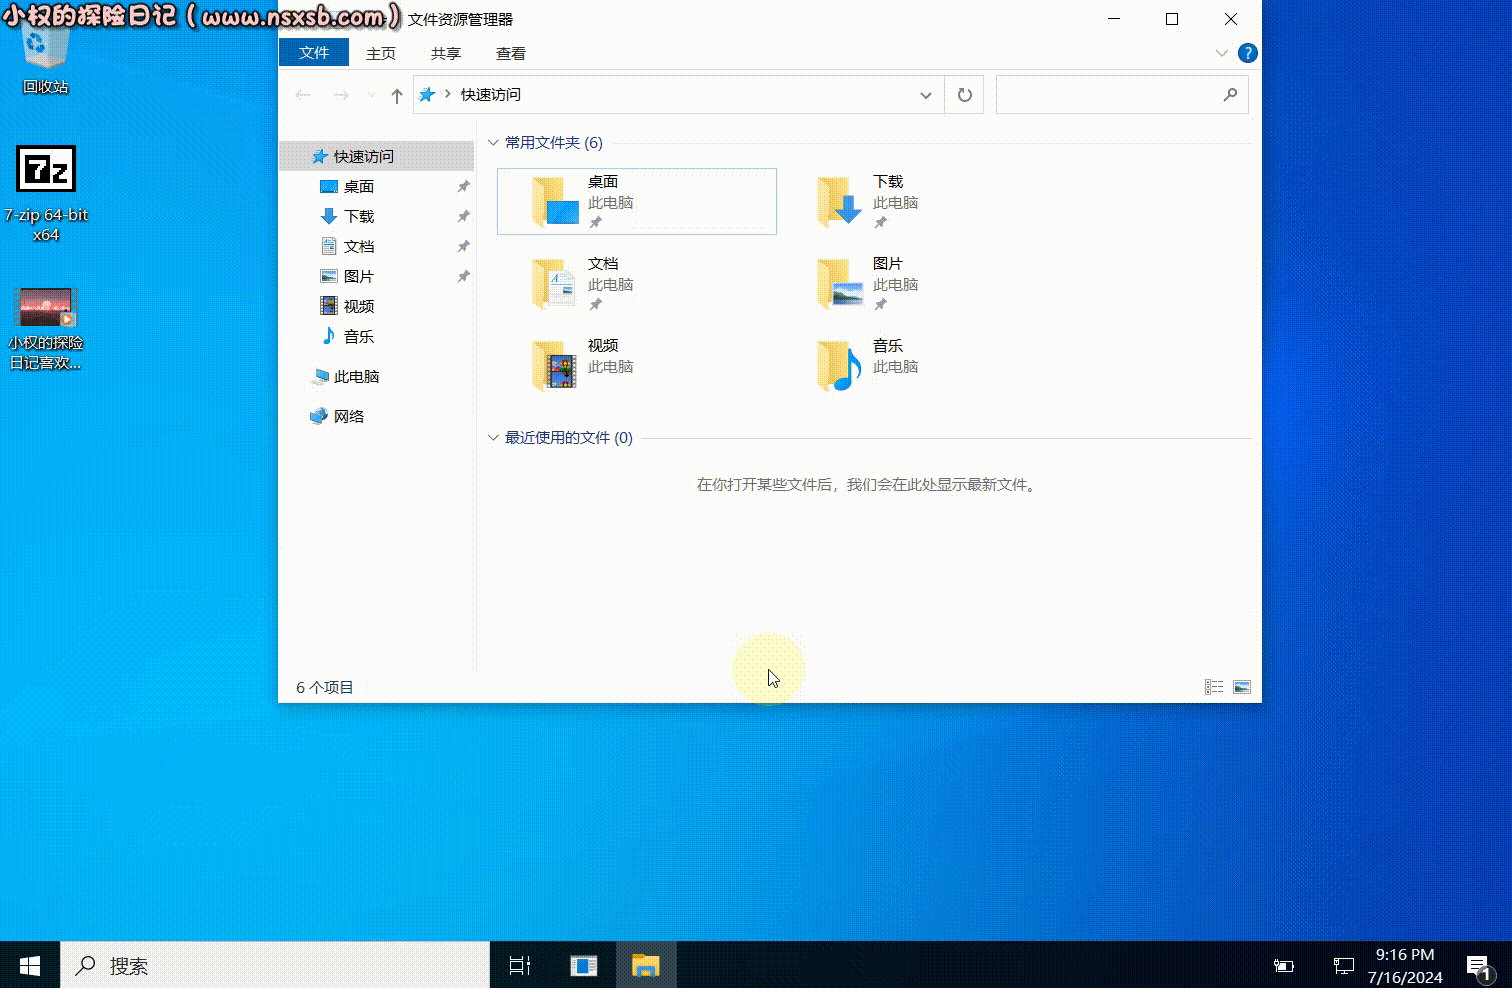
Task: Switch to large icons view layout icon
Action: pos(1242,687)
